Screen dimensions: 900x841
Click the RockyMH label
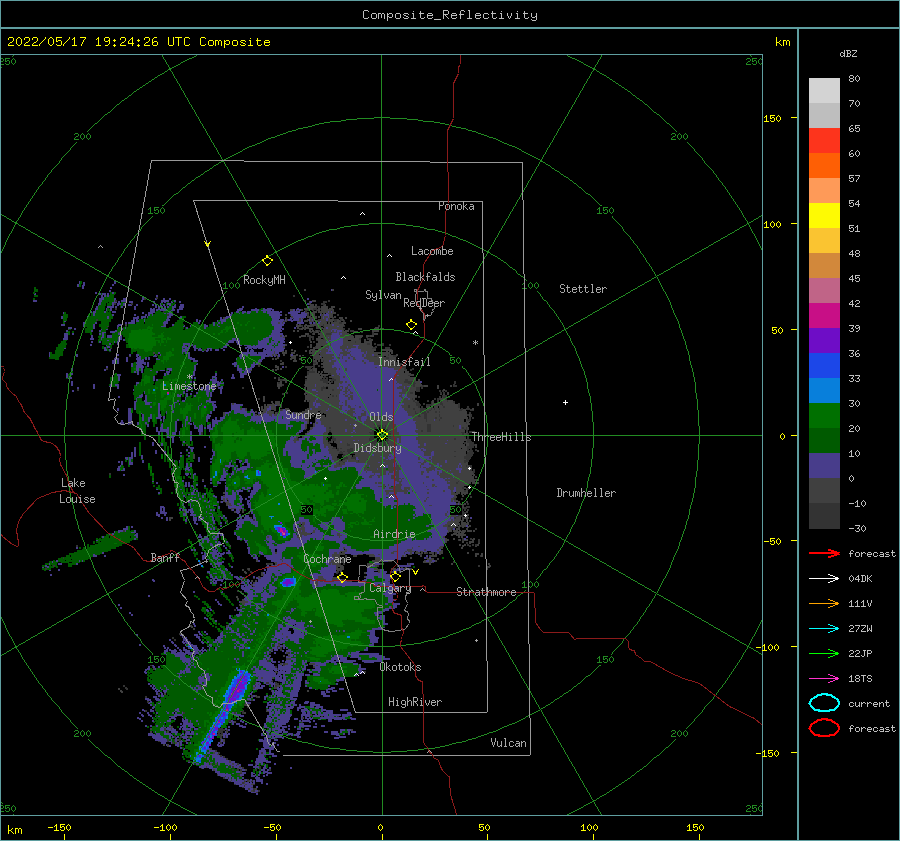[x=264, y=280]
